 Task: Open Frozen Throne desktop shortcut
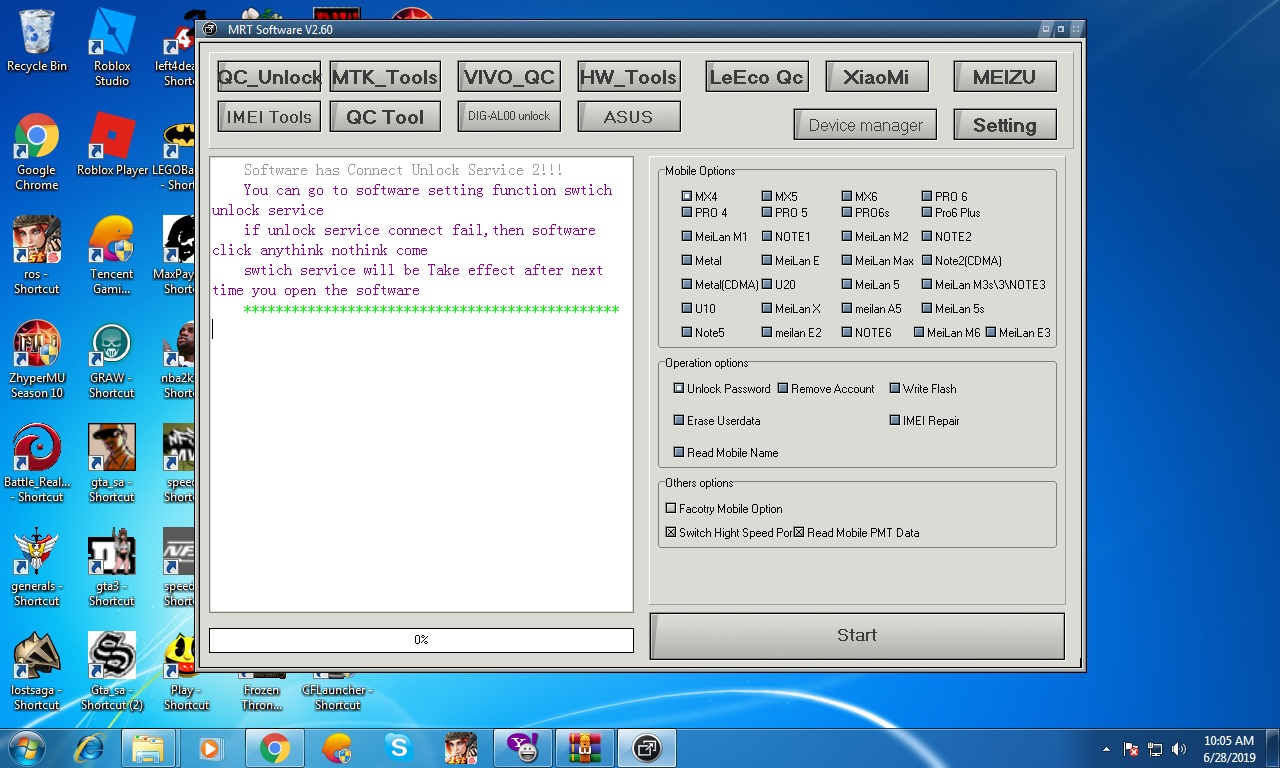(x=262, y=690)
